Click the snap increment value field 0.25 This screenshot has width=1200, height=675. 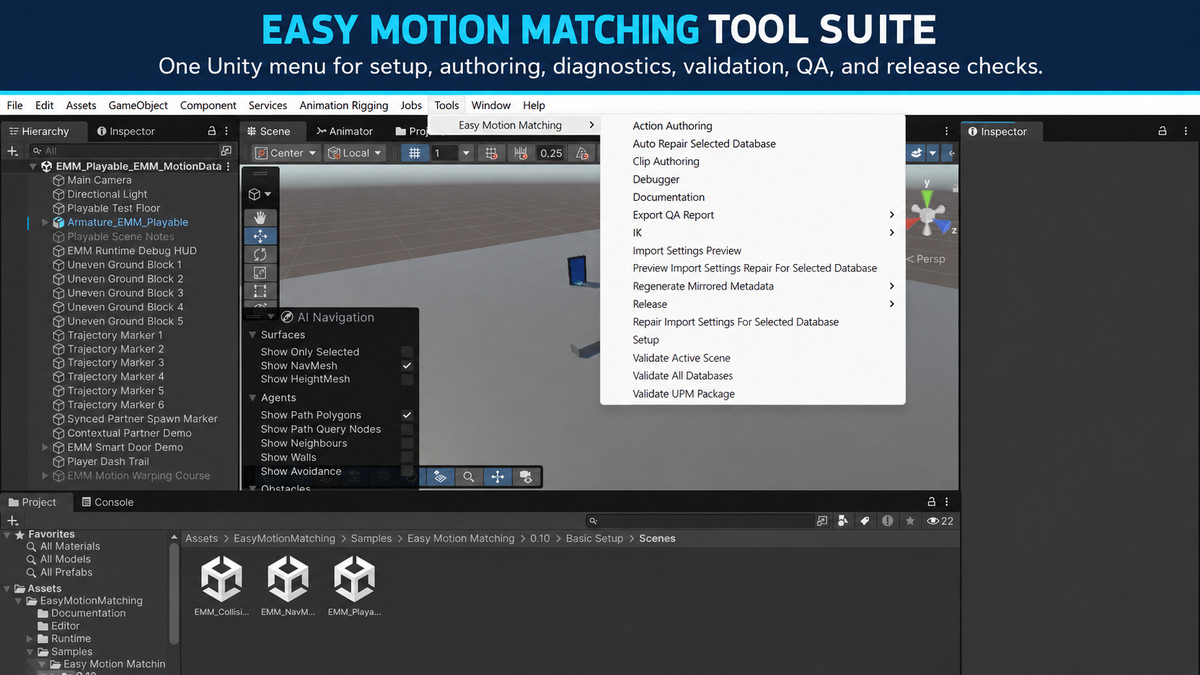pyautogui.click(x=551, y=153)
